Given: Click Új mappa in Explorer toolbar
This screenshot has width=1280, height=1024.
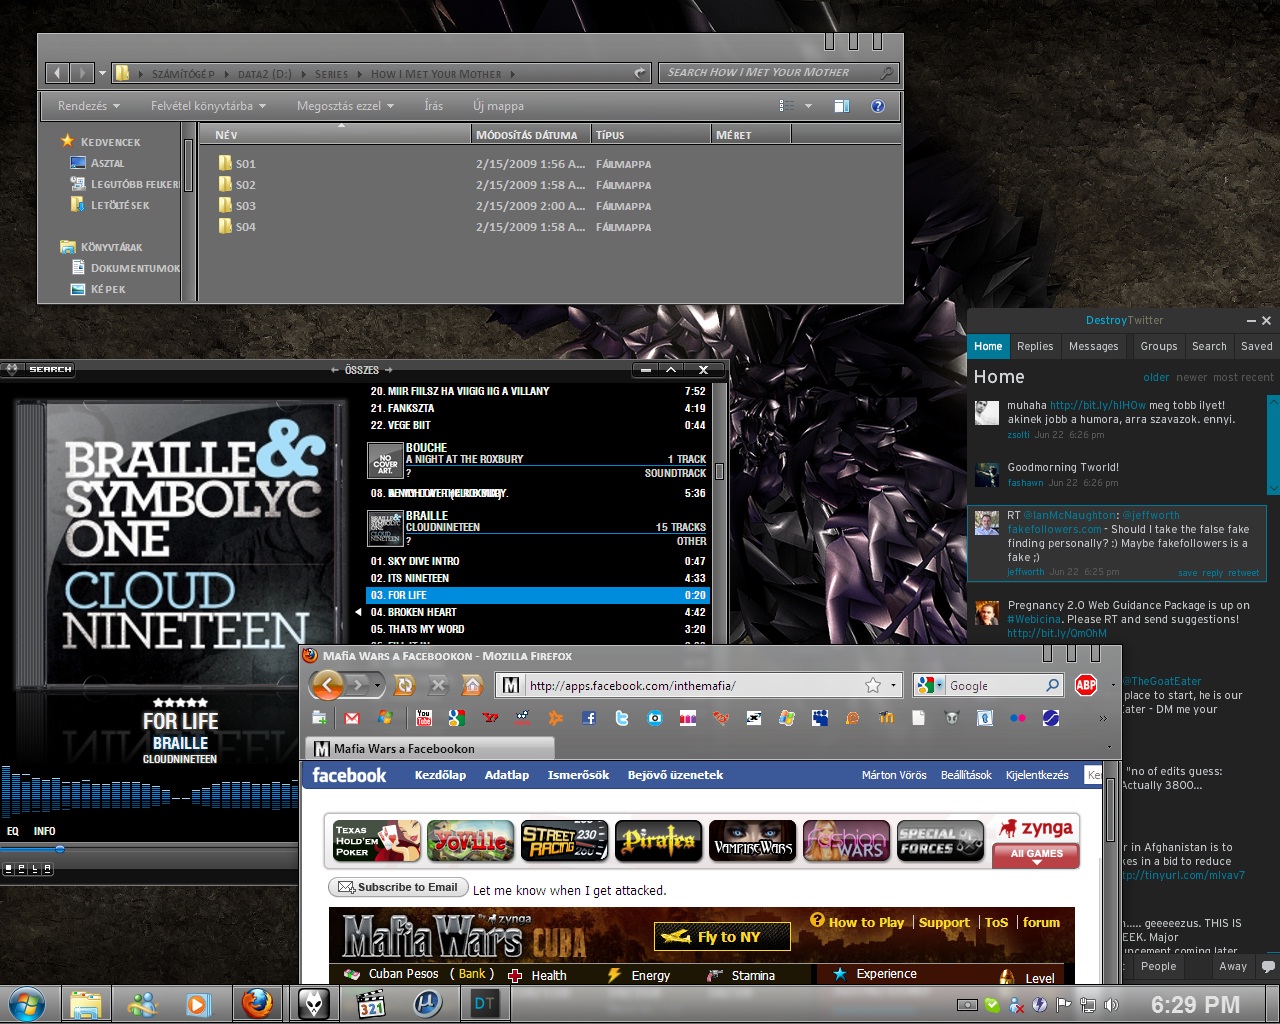Looking at the screenshot, I should coord(498,106).
